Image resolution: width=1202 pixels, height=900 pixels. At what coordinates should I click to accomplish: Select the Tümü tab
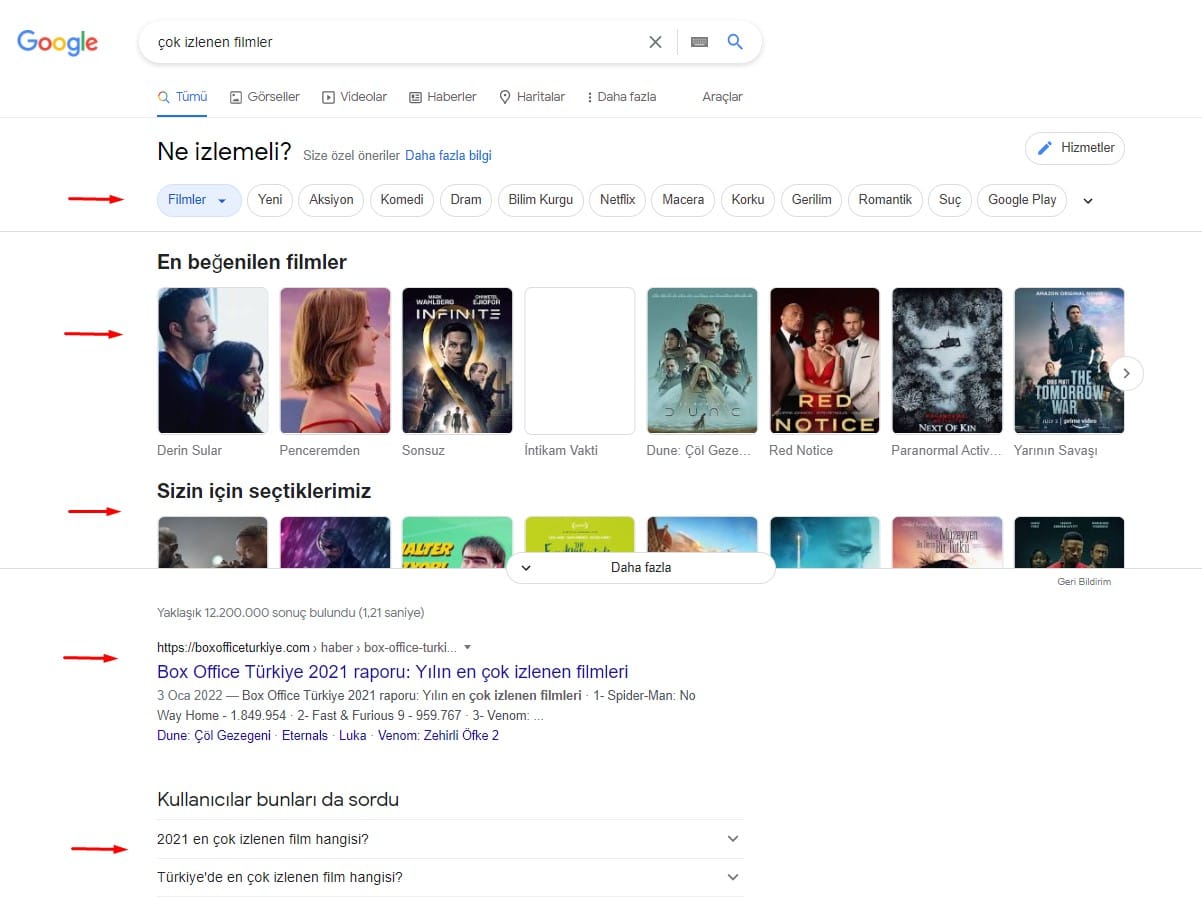tap(183, 97)
